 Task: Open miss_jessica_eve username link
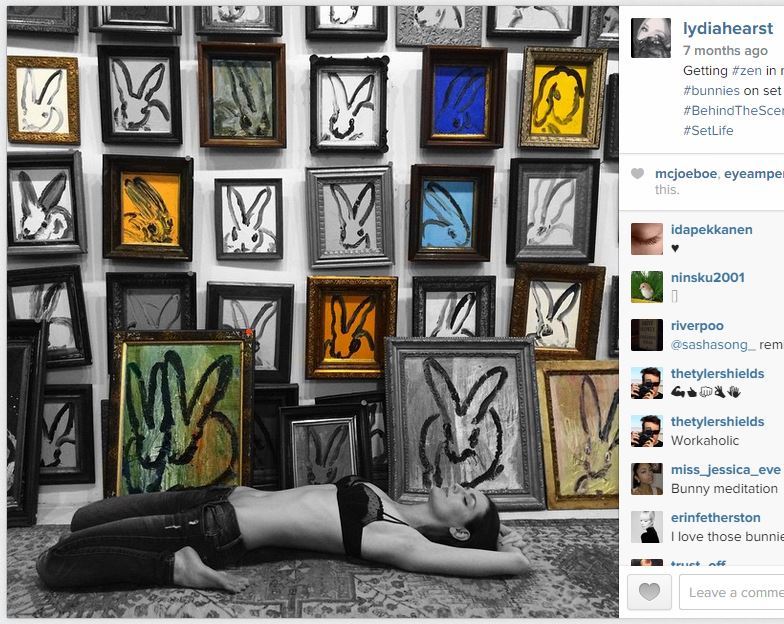pos(726,470)
